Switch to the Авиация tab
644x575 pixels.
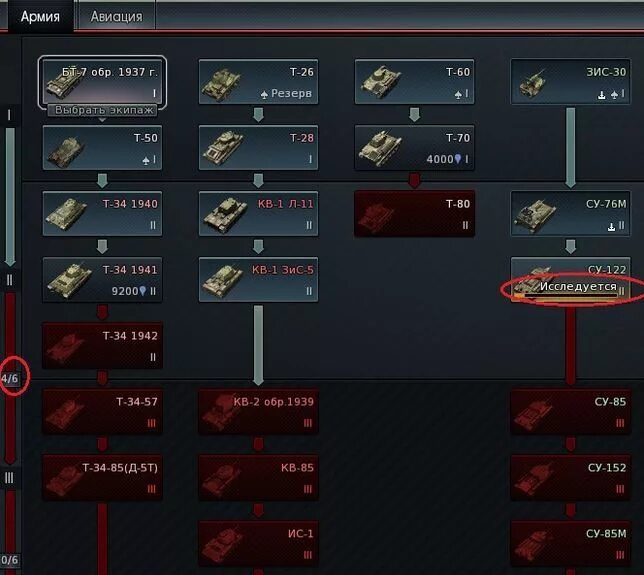(x=117, y=16)
